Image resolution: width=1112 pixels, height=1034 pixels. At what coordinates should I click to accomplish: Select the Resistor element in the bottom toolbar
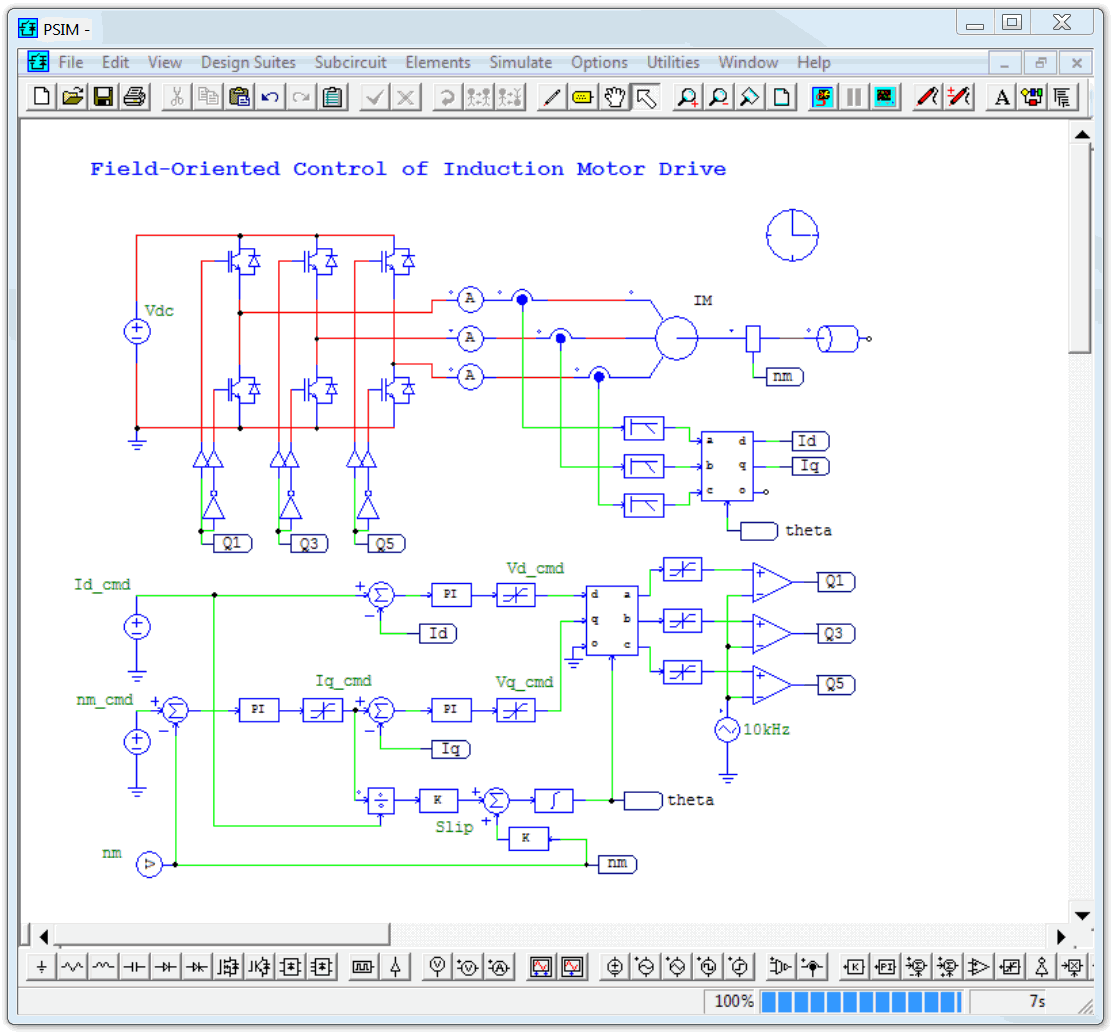[72, 967]
